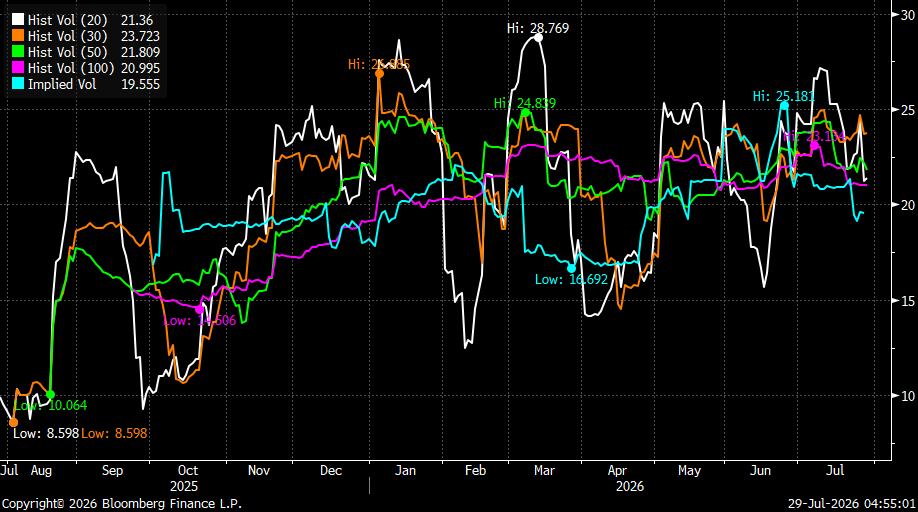Click the white Hi: 28.769 peak marker
This screenshot has width=918, height=512.
point(539,38)
